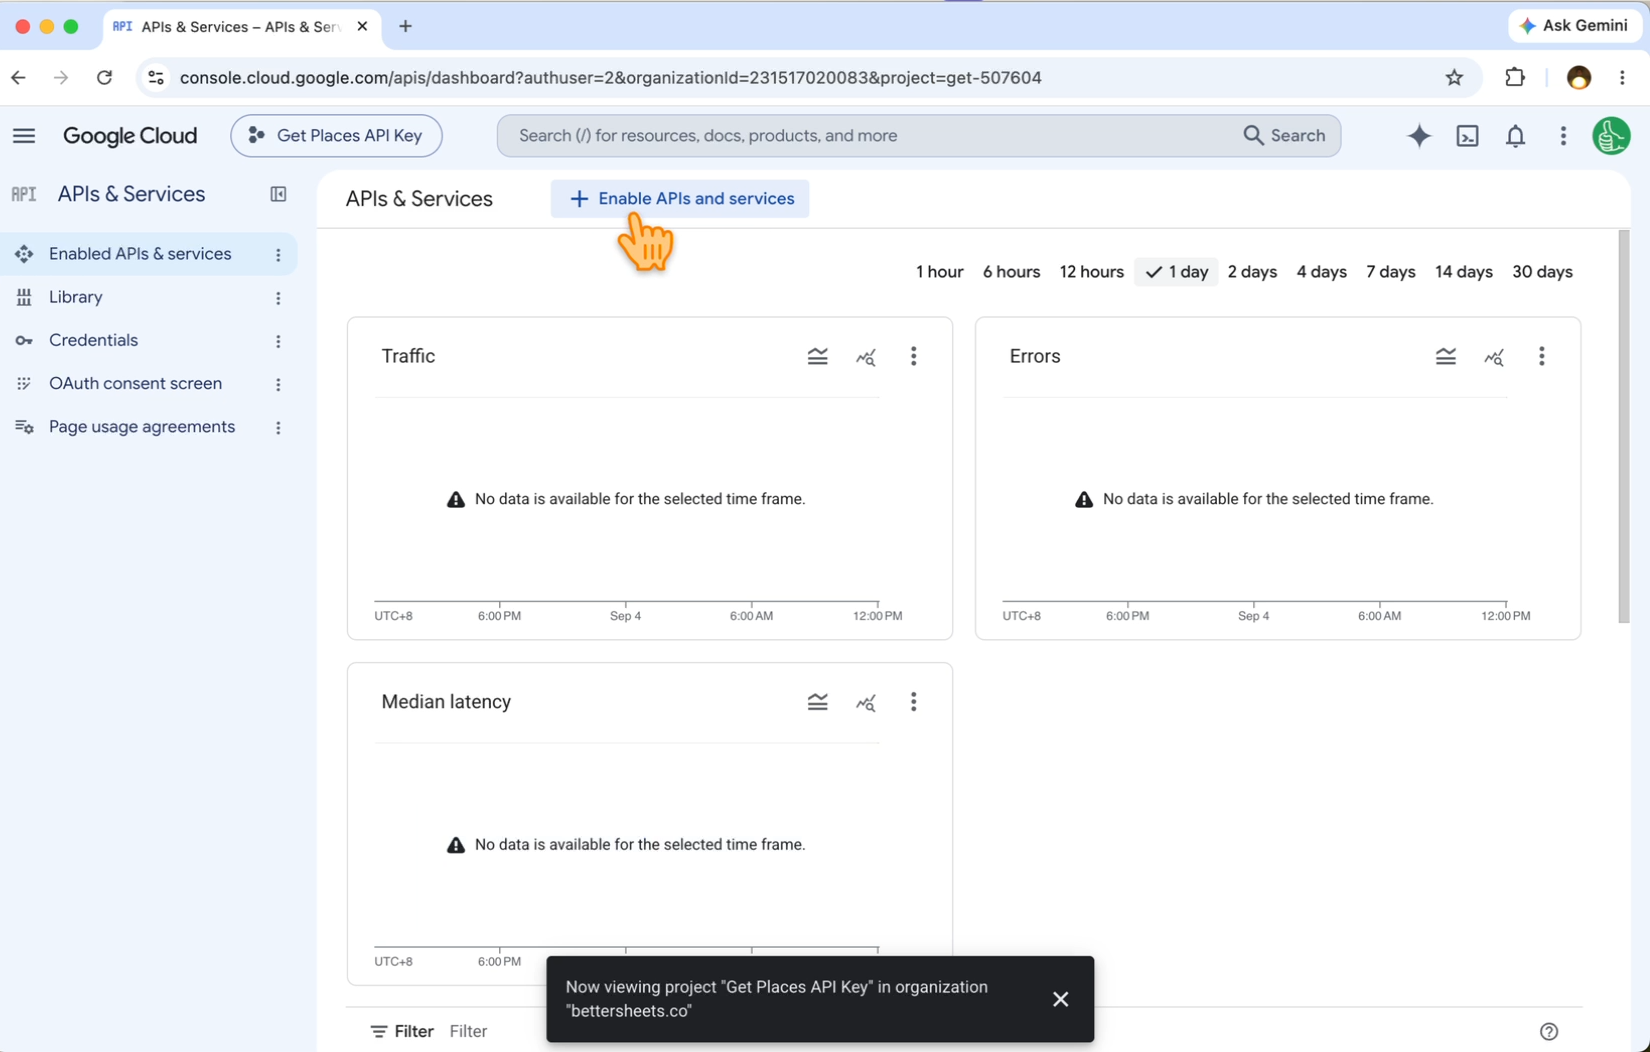1650x1052 pixels.
Task: Open more options on Traffic chart
Action: coord(913,356)
